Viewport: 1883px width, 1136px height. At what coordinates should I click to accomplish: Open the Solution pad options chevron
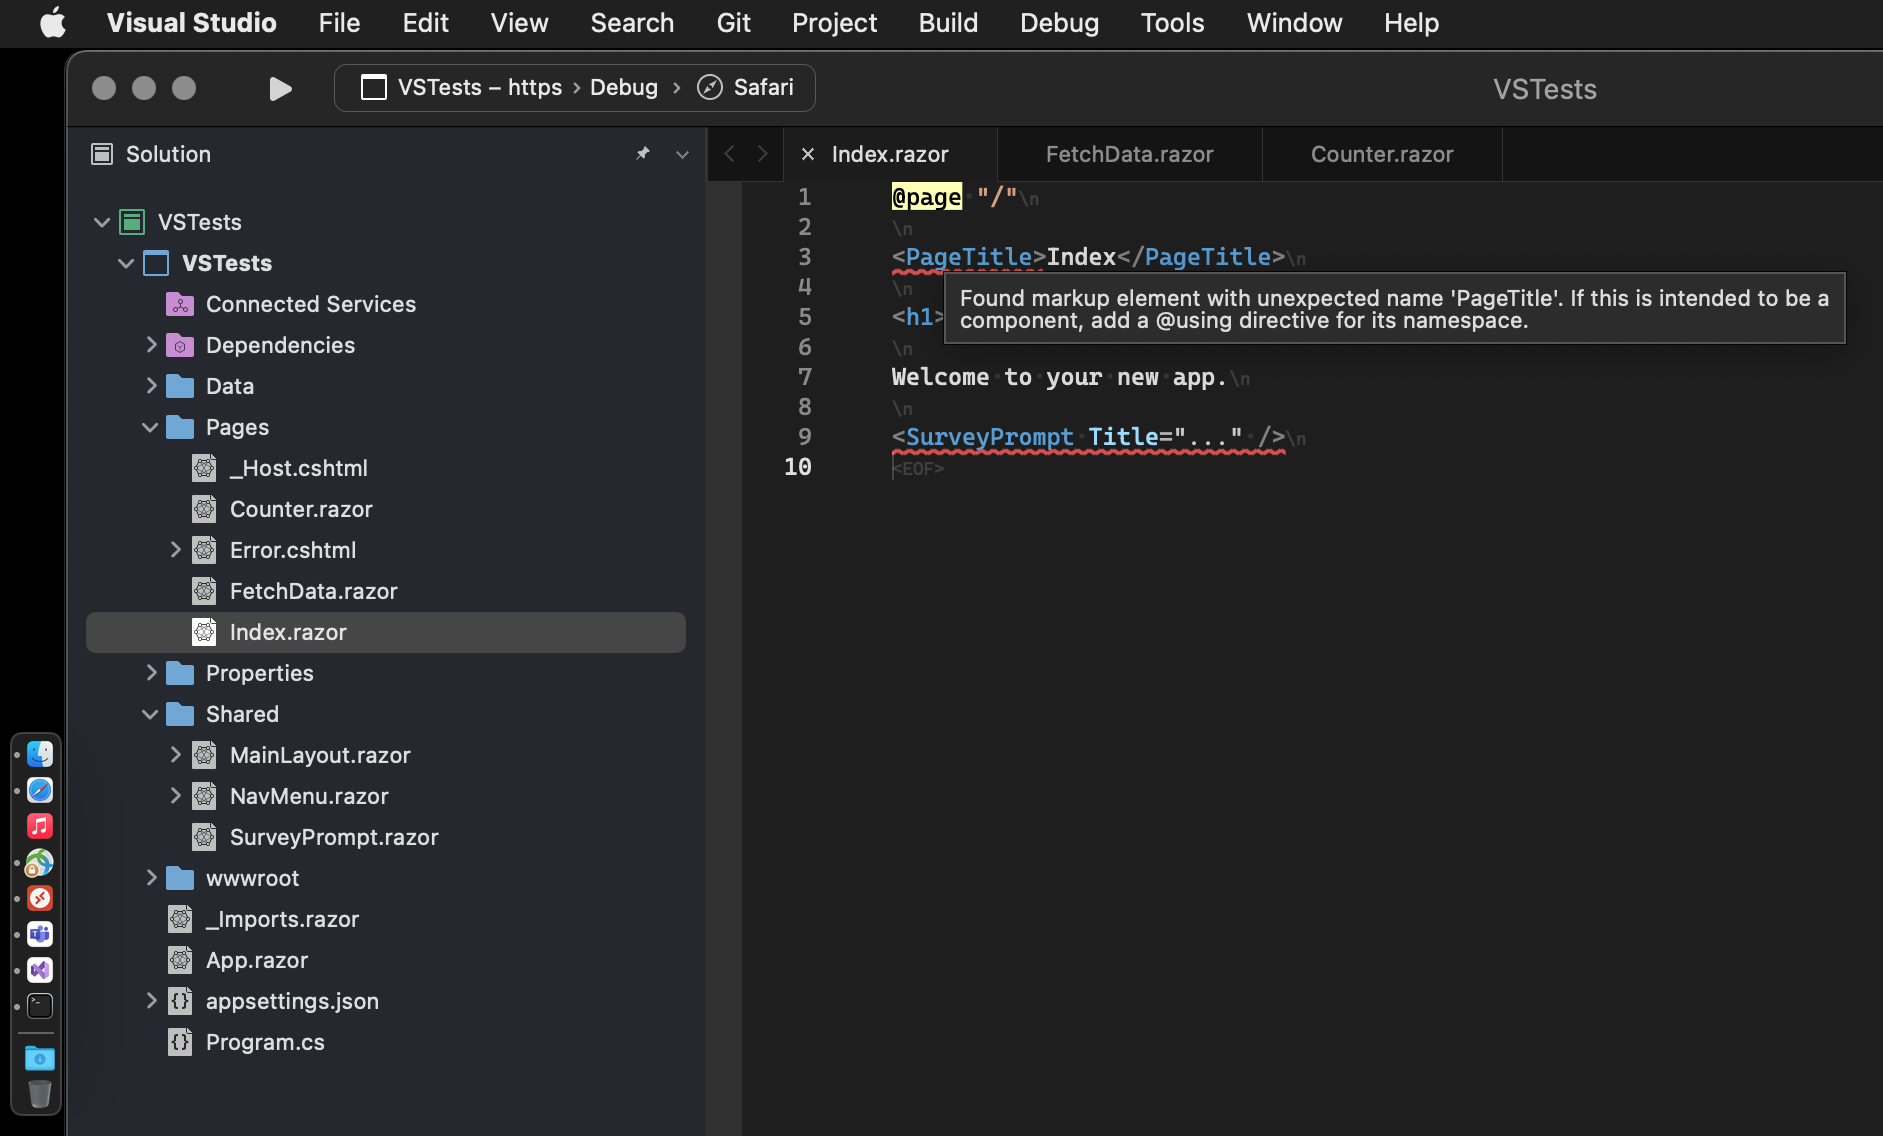(x=681, y=155)
